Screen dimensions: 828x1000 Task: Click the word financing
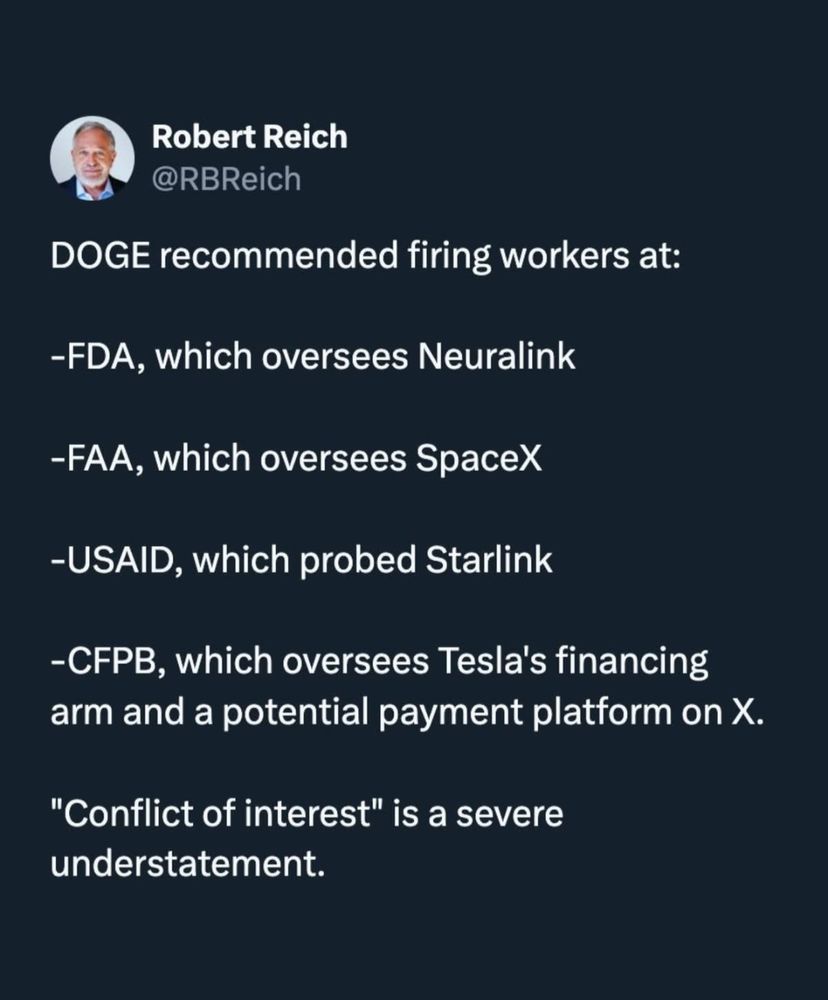coord(632,662)
